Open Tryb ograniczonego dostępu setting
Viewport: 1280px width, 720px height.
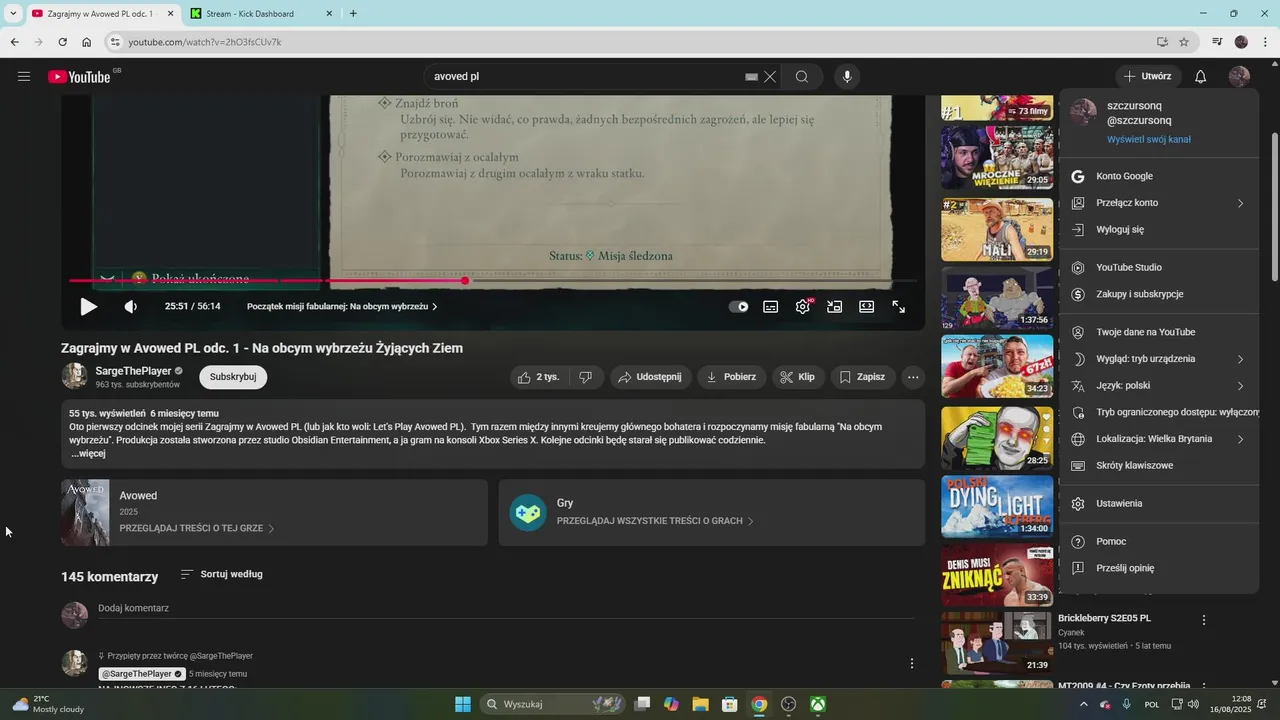(x=1159, y=412)
